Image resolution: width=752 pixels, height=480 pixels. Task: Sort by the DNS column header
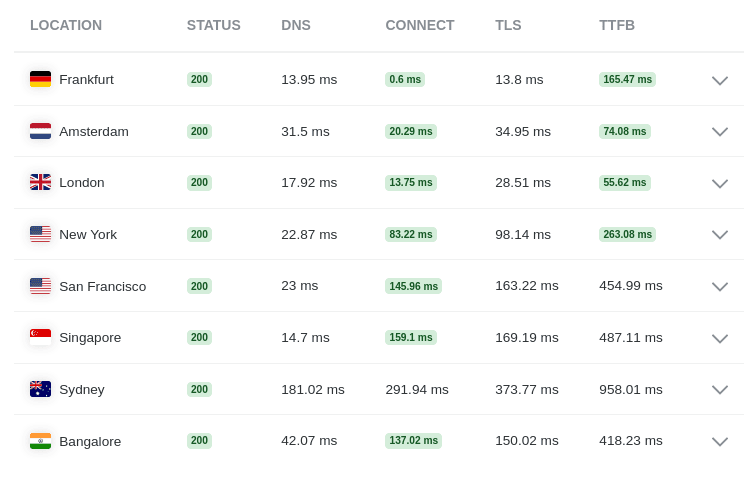[296, 25]
